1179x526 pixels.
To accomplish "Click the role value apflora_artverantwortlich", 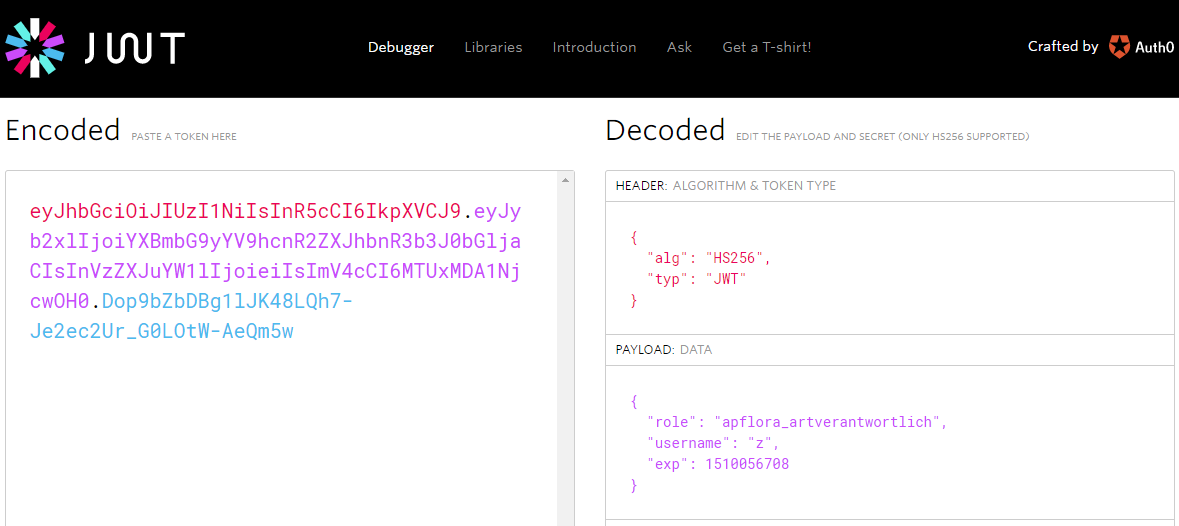I will pyautogui.click(x=829, y=422).
